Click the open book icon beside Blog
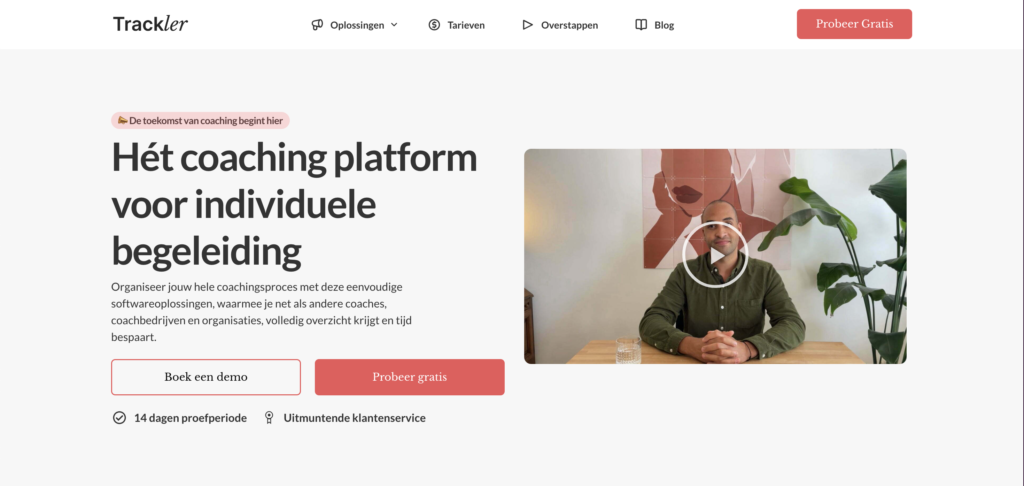This screenshot has height=486, width=1024. tap(641, 25)
